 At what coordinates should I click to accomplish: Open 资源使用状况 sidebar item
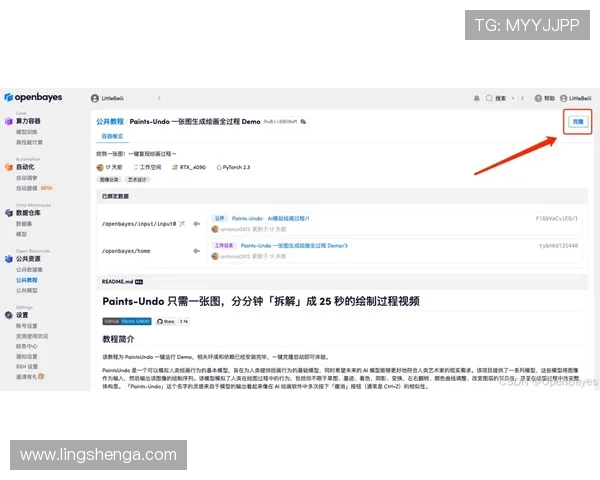(32, 336)
